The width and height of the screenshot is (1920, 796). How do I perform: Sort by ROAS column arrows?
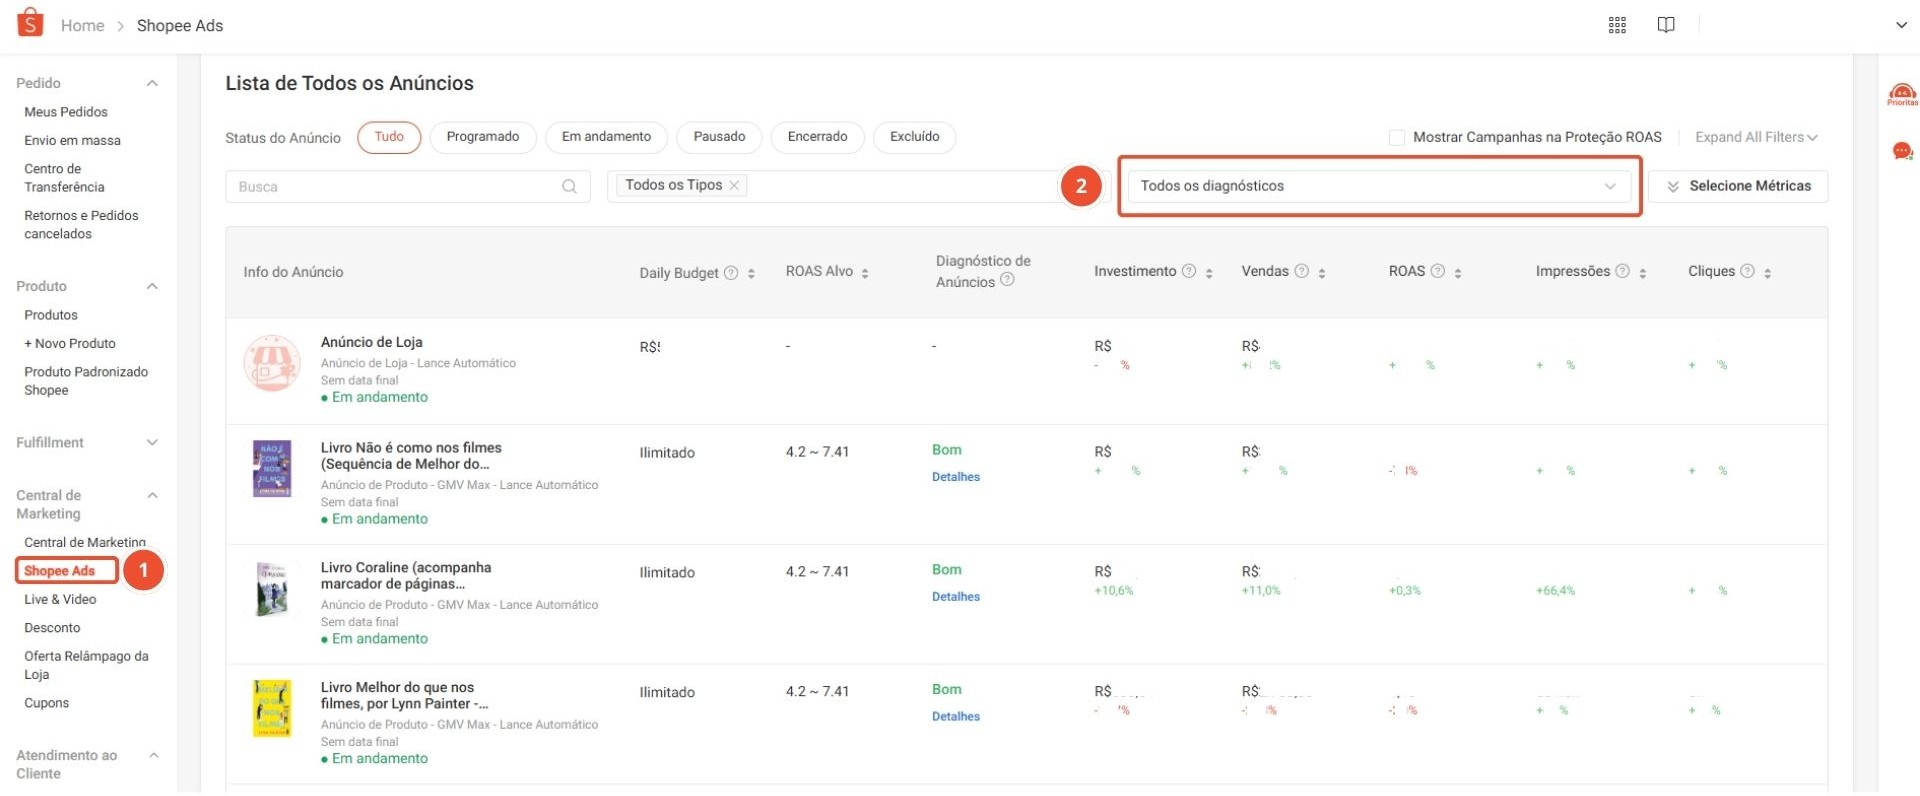click(1458, 273)
